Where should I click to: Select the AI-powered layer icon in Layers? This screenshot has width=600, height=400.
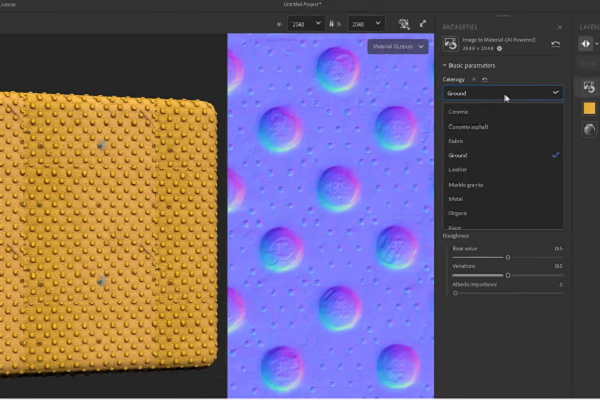tap(587, 87)
